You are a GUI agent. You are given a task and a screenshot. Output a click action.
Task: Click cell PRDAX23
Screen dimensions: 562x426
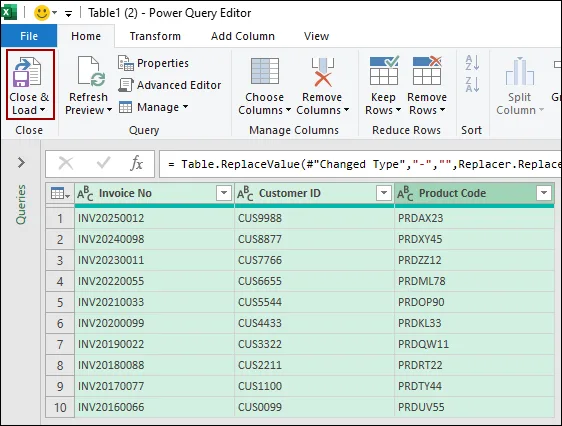pos(474,218)
